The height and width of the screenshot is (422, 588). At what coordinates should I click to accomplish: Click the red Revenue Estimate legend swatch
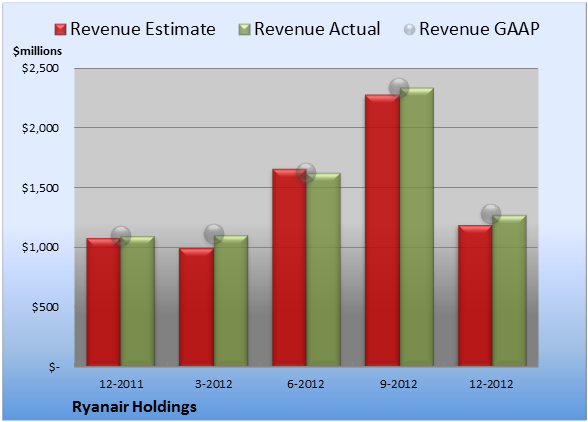click(x=60, y=30)
